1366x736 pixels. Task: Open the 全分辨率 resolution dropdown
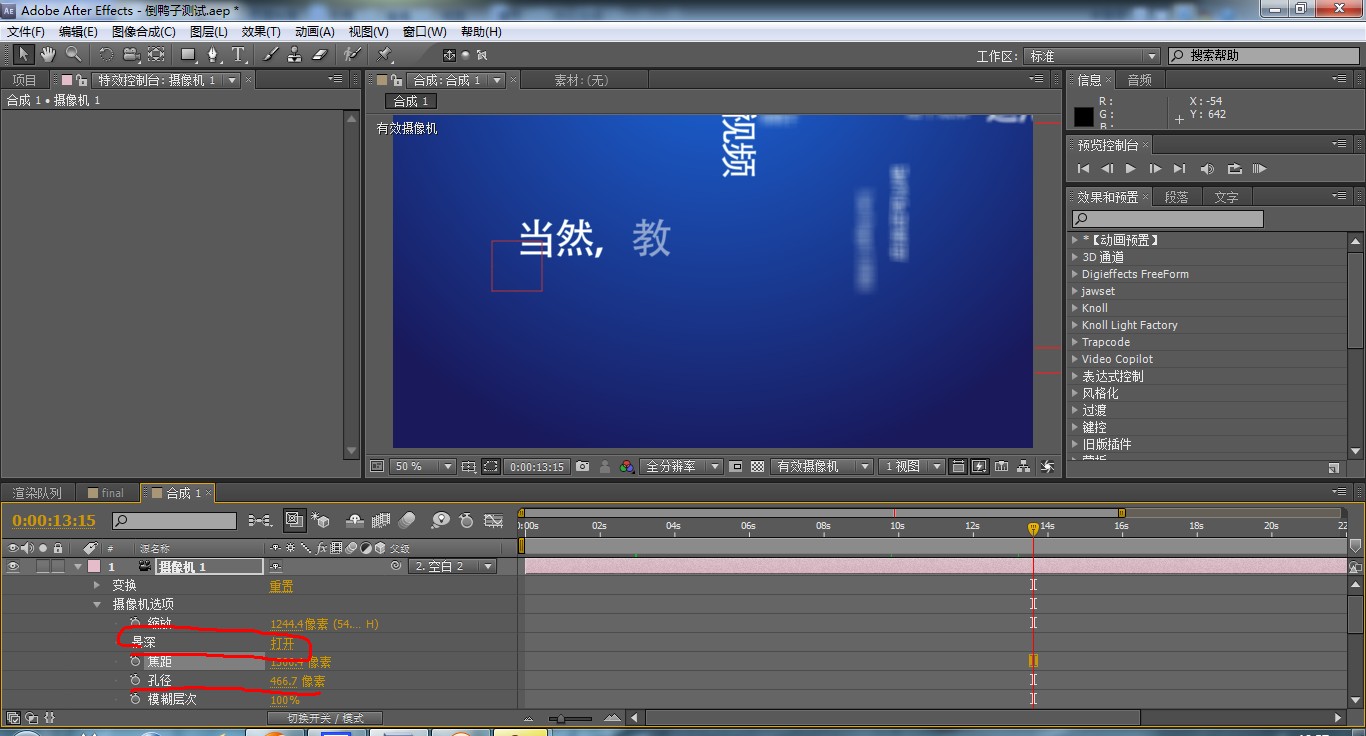682,466
